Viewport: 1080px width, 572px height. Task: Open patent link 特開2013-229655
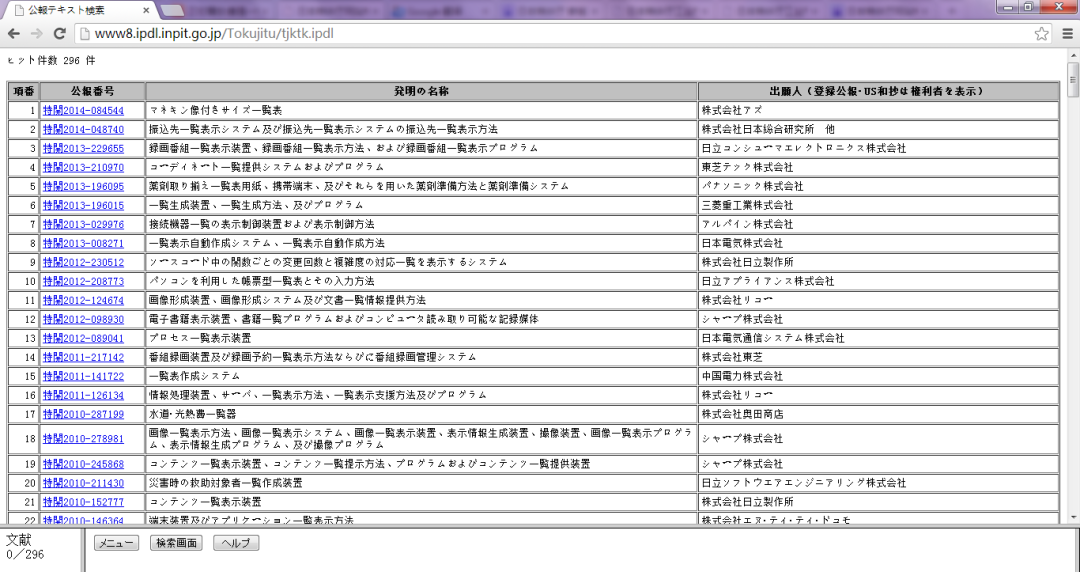83,148
